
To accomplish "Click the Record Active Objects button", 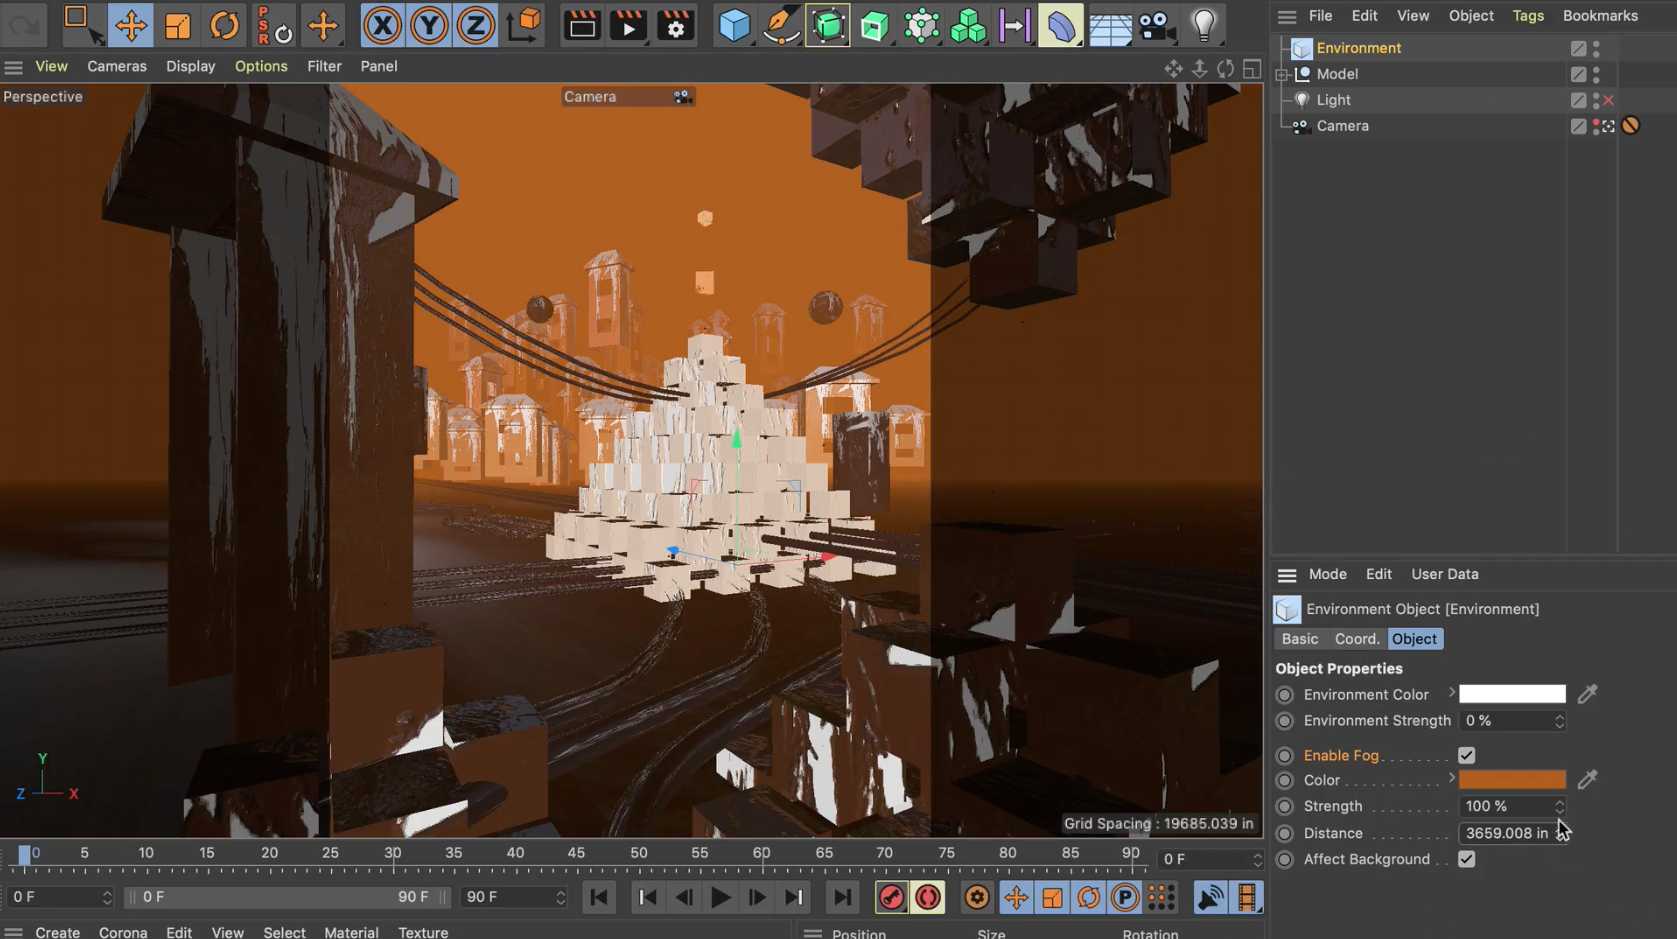I will coord(891,897).
